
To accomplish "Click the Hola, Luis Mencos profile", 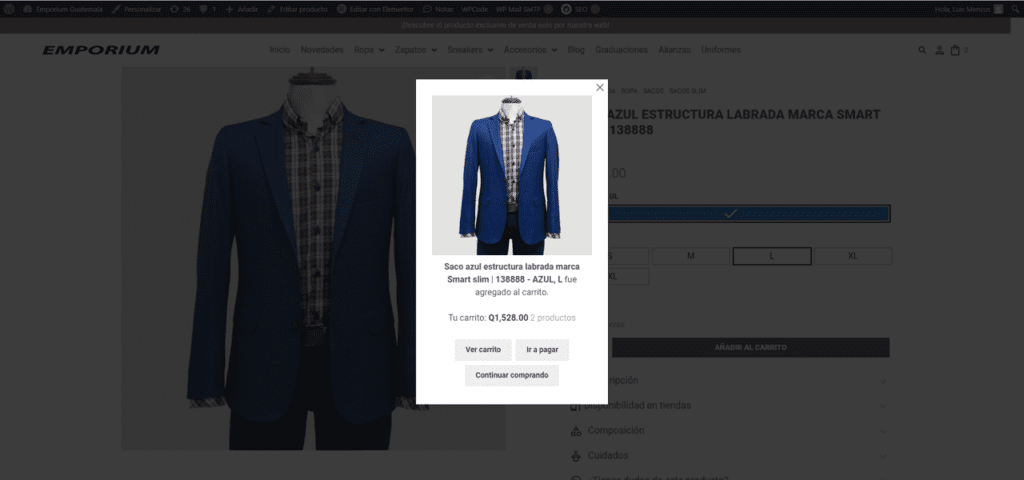I will click(969, 9).
